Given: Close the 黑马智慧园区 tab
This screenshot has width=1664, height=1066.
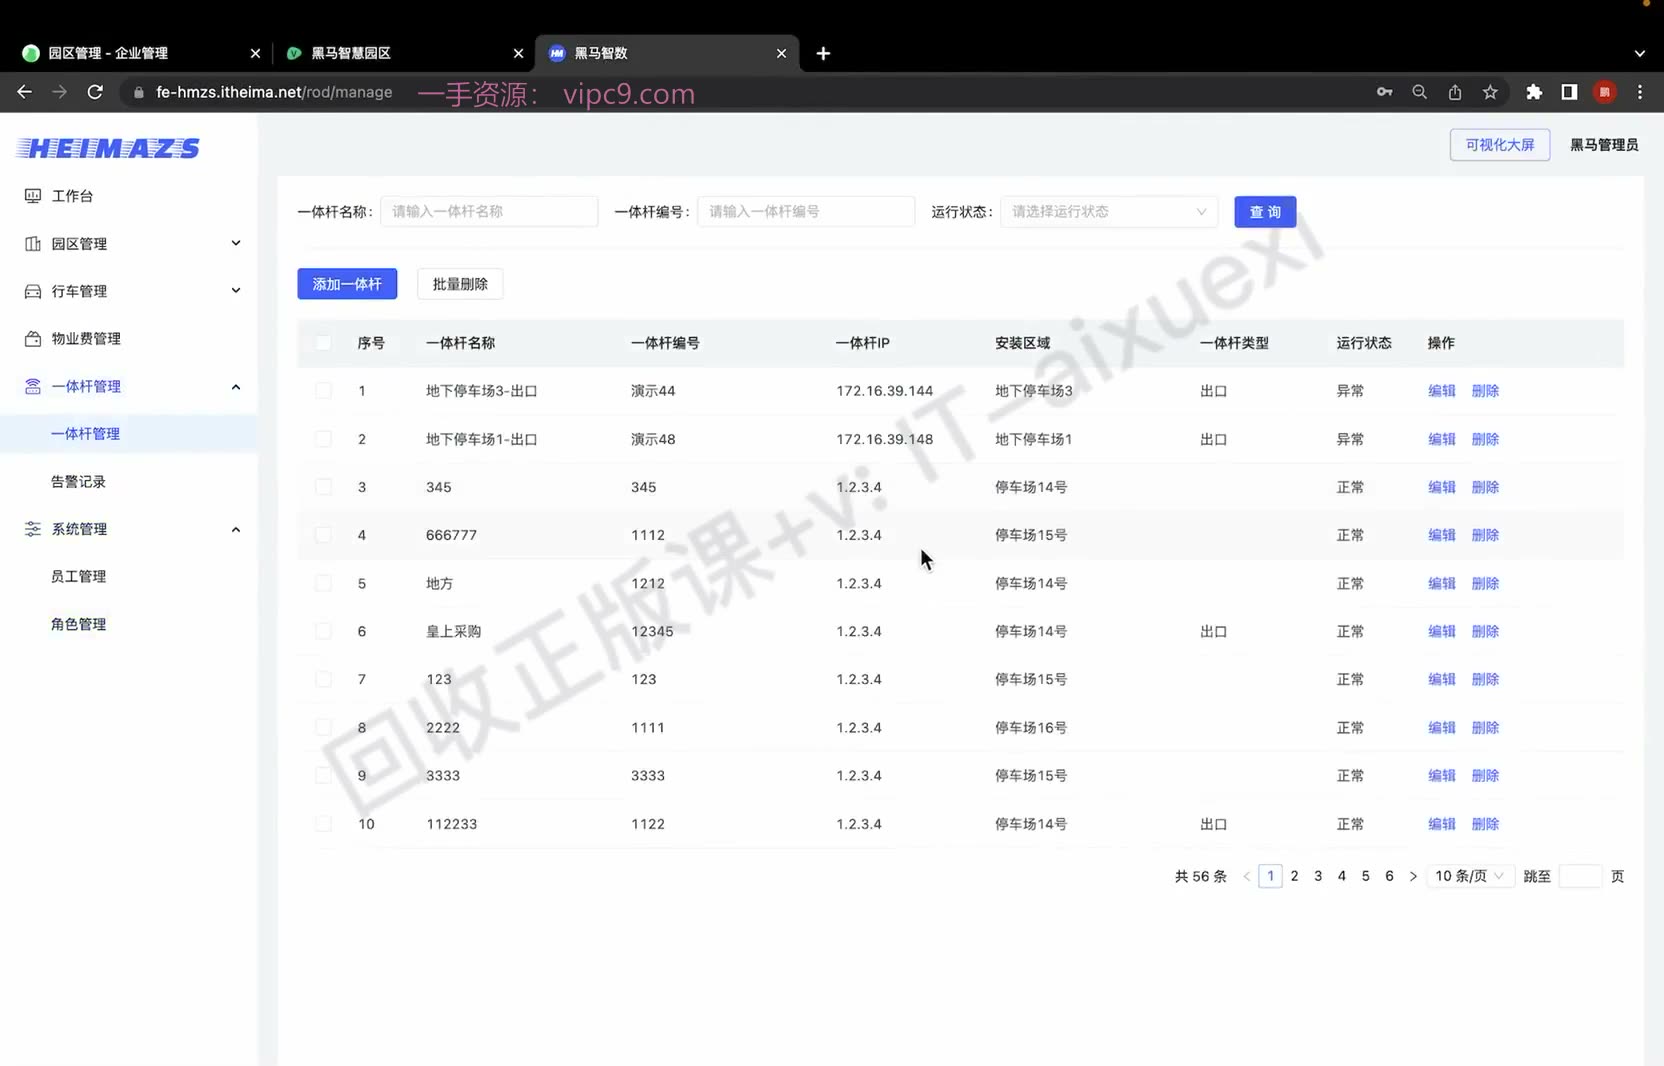Looking at the screenshot, I should [x=518, y=53].
